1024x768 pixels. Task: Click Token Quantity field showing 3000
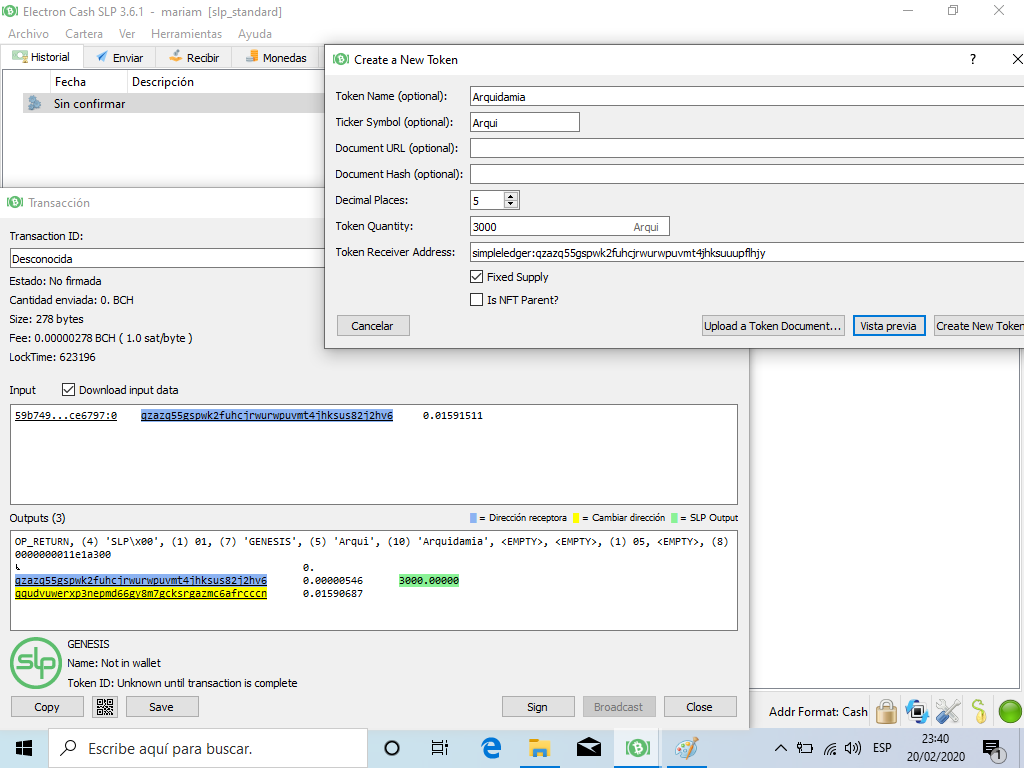[x=569, y=226]
